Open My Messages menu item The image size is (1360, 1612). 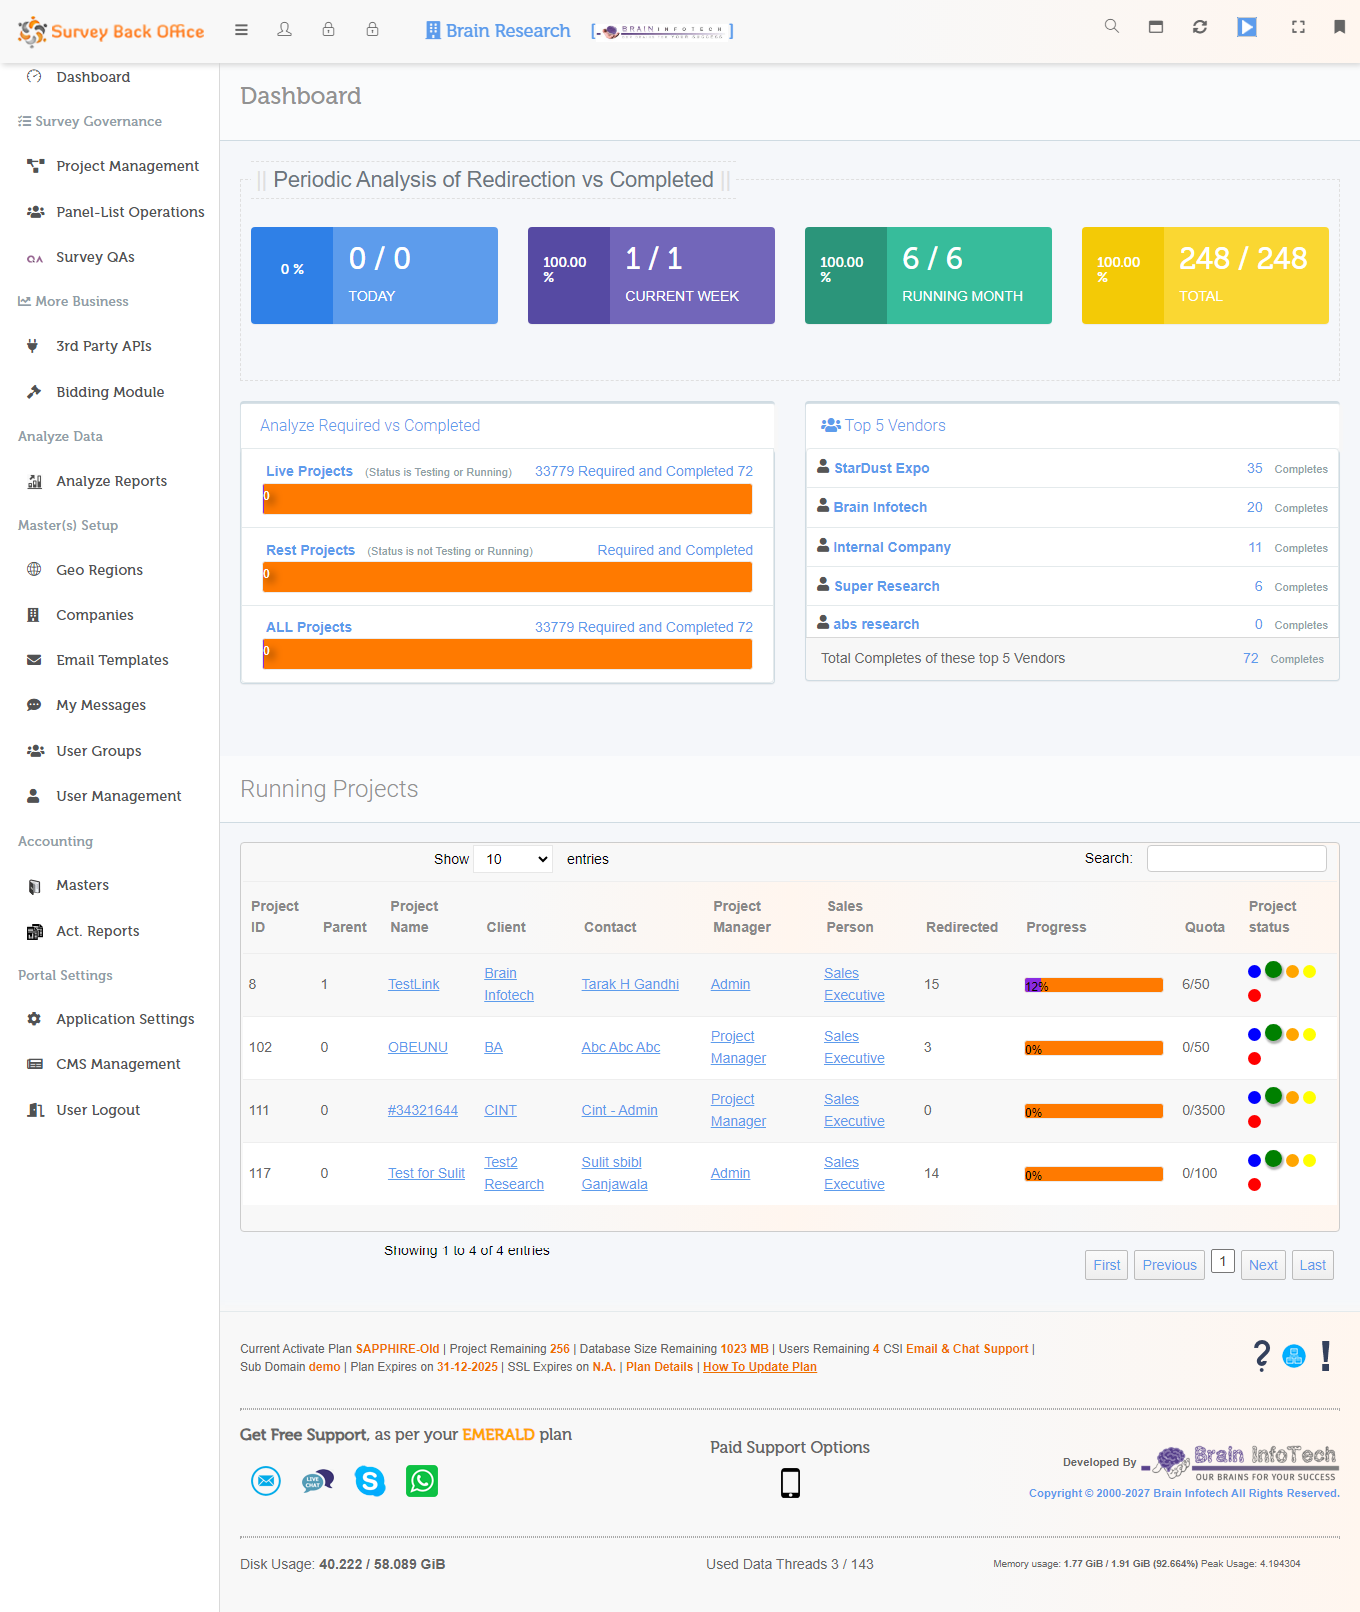point(101,705)
